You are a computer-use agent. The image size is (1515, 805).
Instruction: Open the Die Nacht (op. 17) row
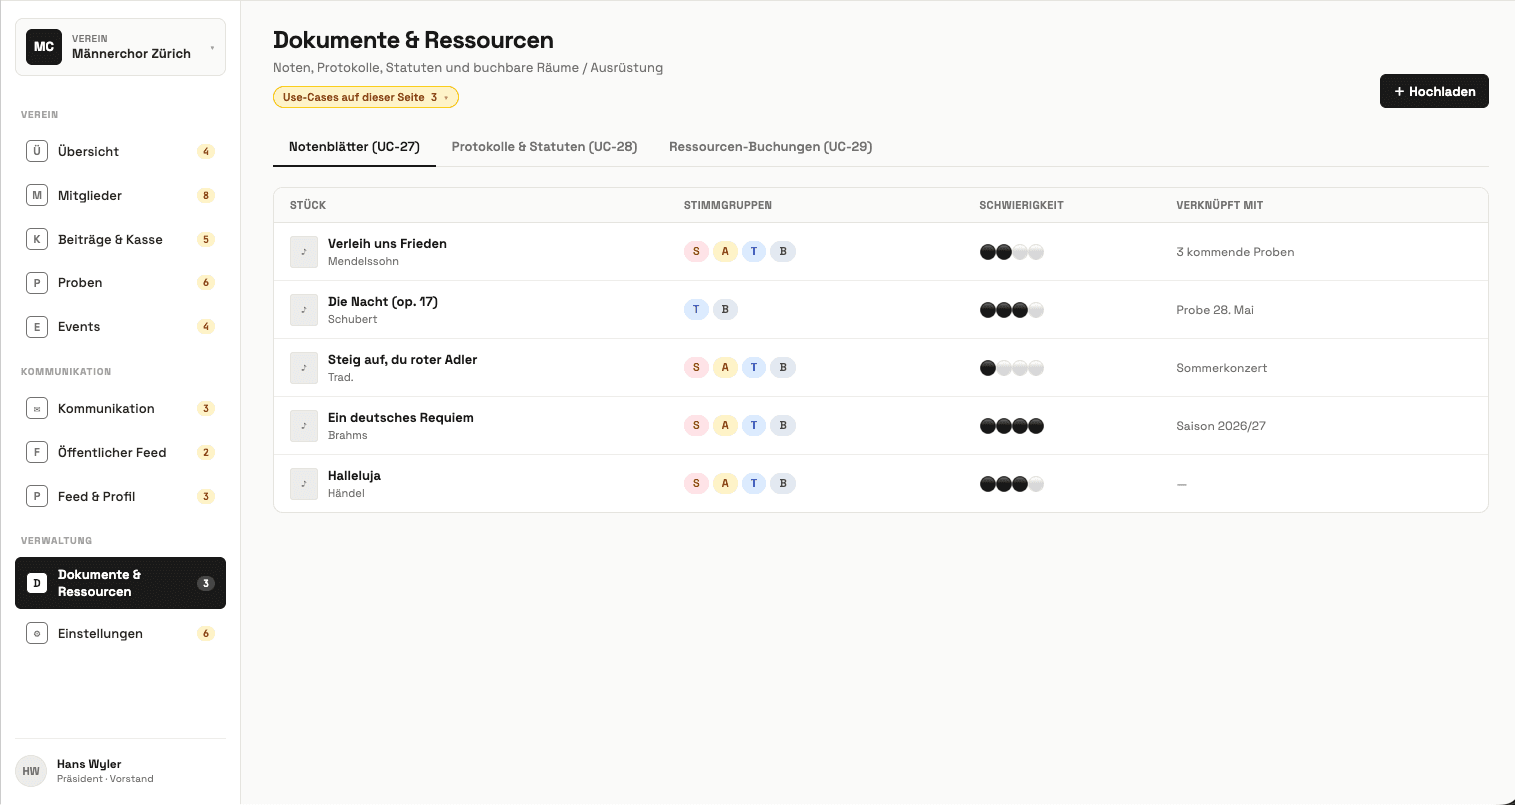point(881,310)
